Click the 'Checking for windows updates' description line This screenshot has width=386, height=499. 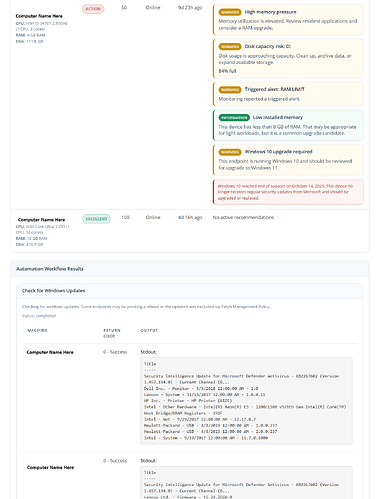146,306
